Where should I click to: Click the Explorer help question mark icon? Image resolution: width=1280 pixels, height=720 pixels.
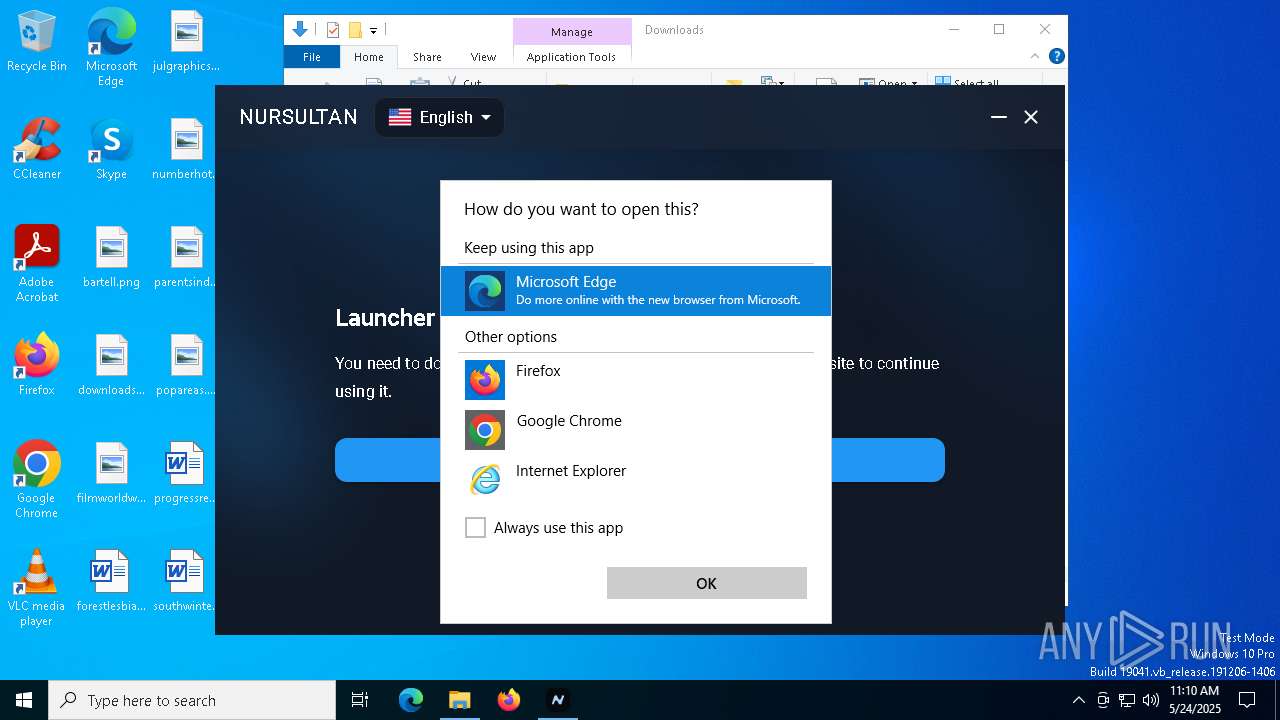[x=1056, y=56]
